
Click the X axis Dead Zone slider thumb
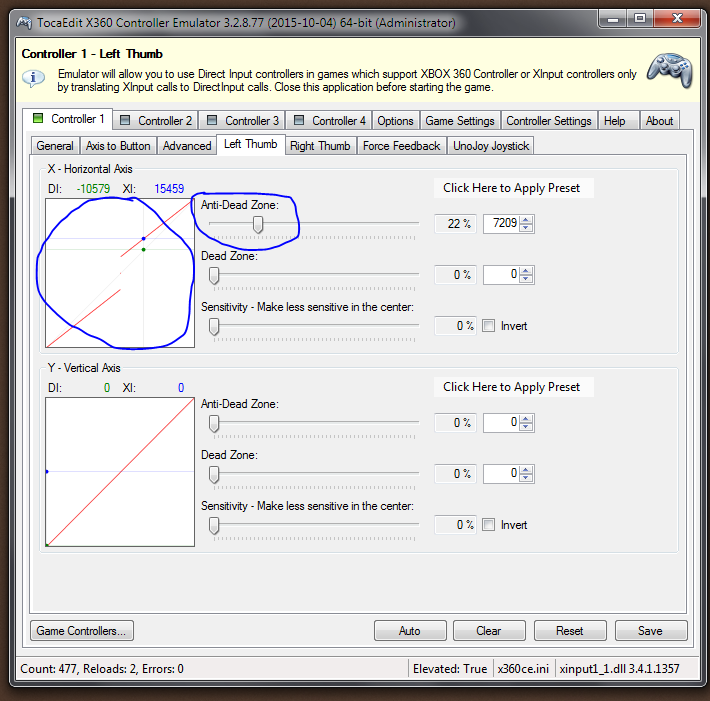pyautogui.click(x=214, y=275)
